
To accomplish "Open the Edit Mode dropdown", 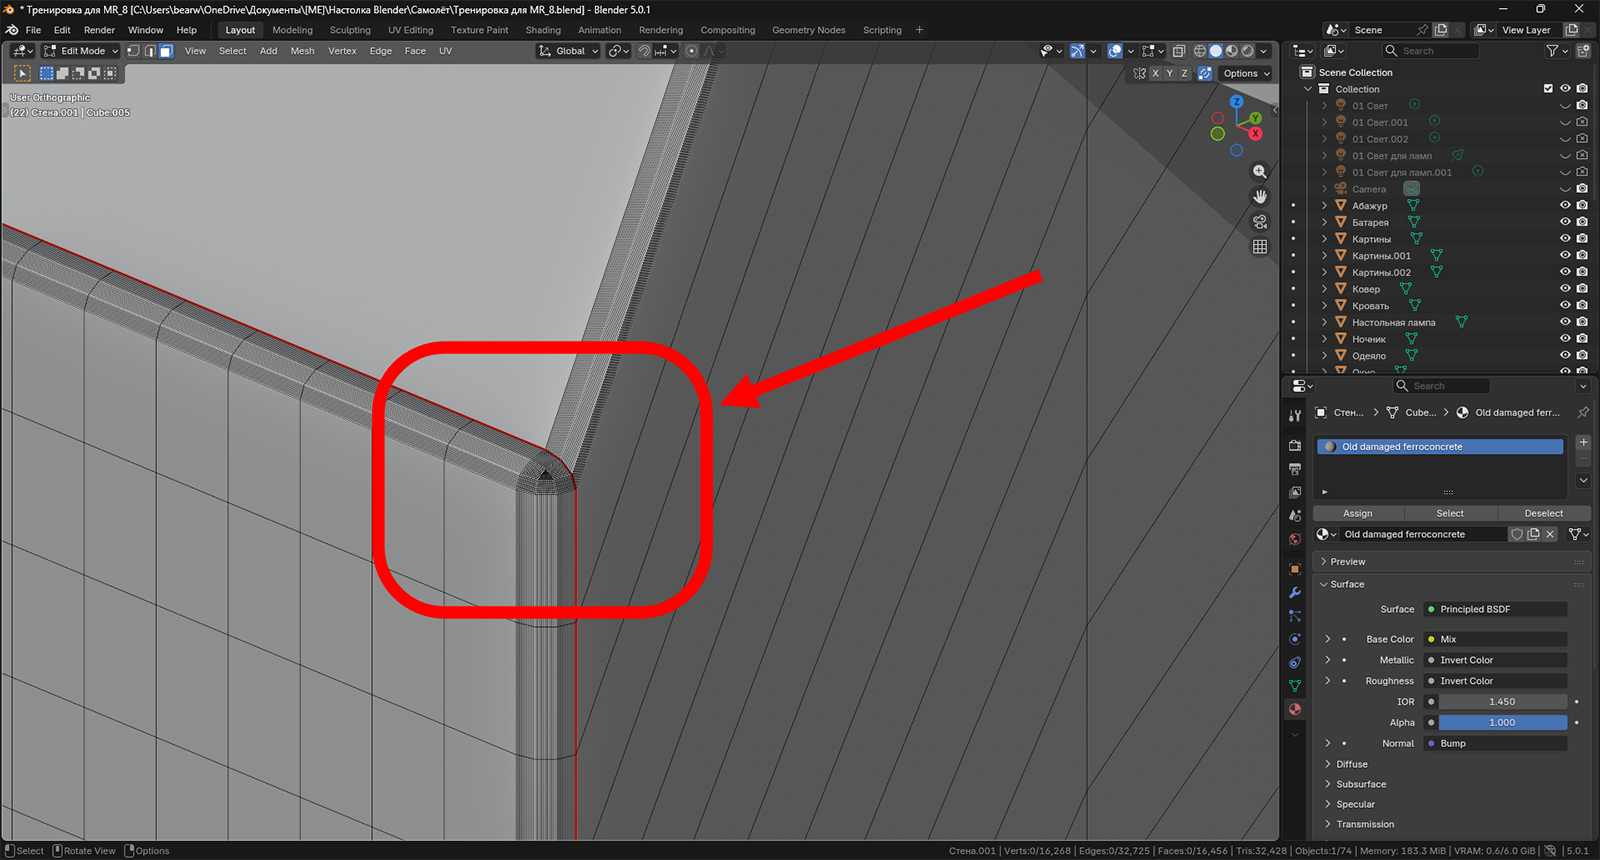I will tap(81, 51).
